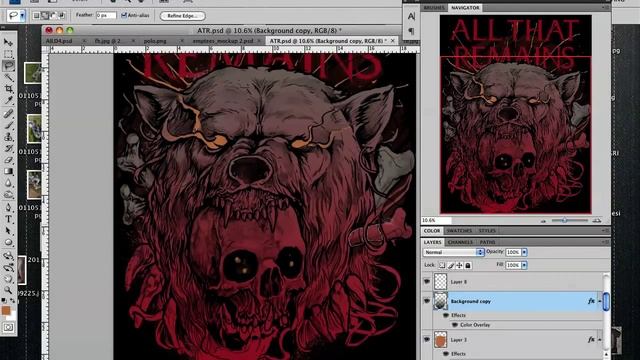Select the Pen tool
The width and height of the screenshot is (640, 360).
[x=8, y=208]
